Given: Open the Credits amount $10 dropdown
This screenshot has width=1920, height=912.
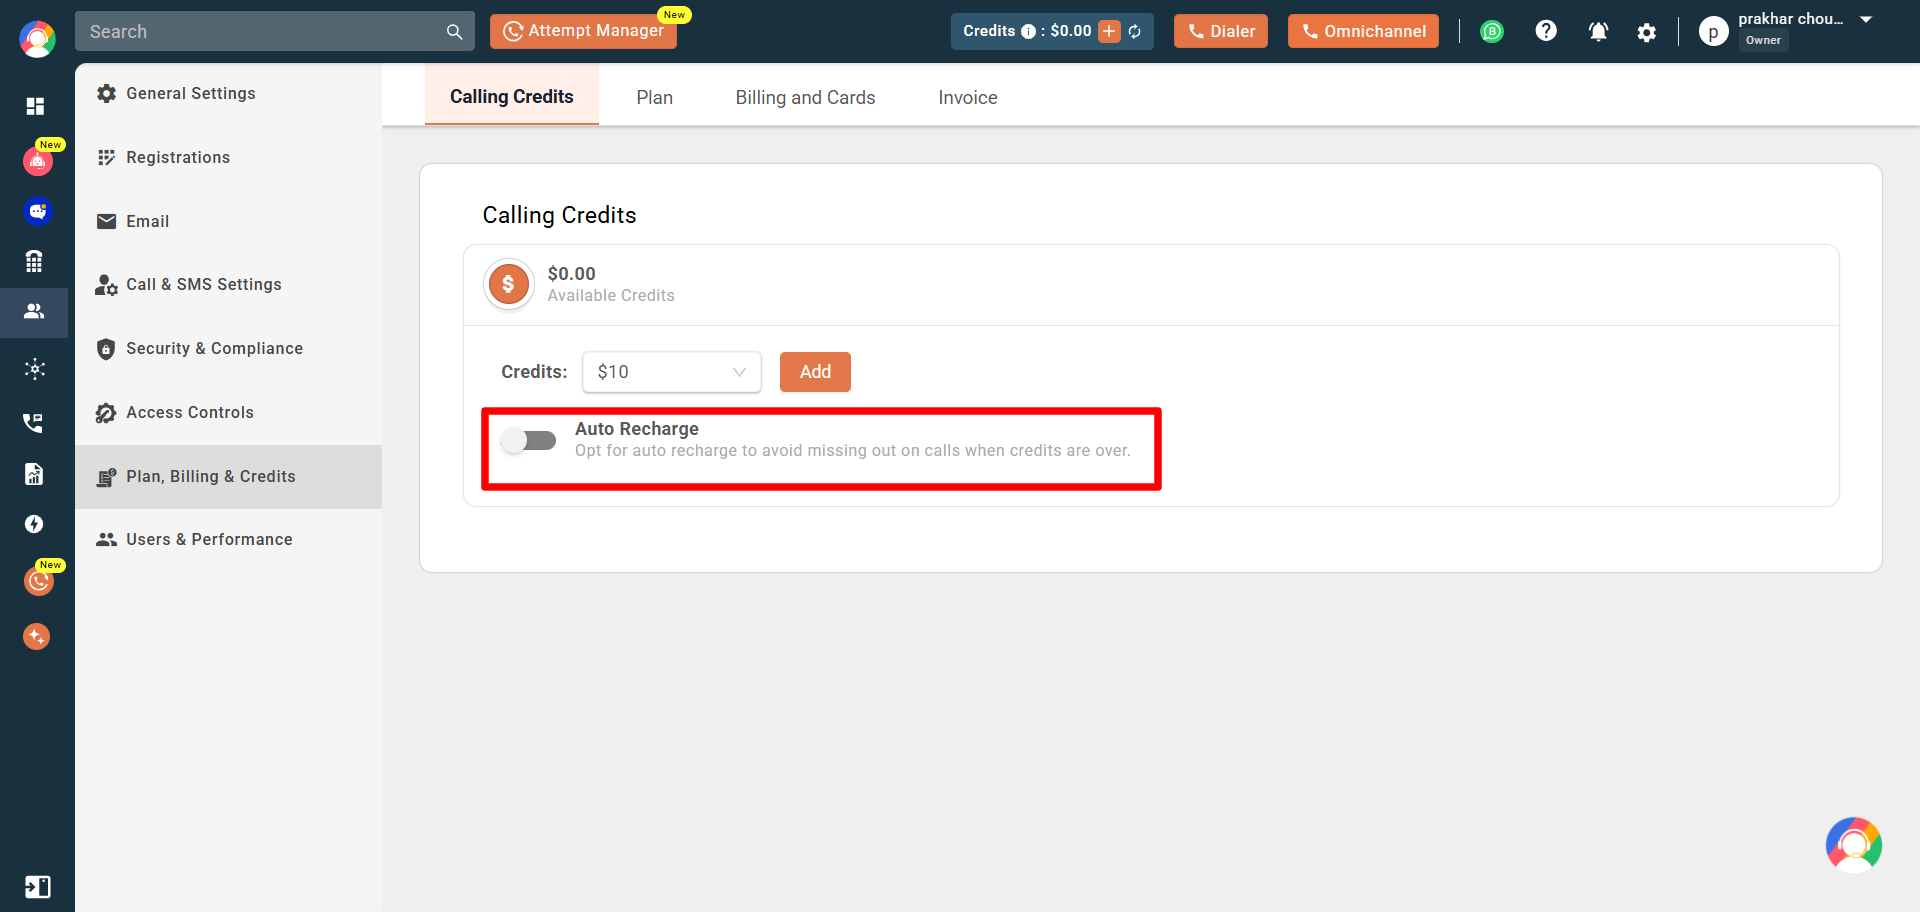Looking at the screenshot, I should (672, 372).
